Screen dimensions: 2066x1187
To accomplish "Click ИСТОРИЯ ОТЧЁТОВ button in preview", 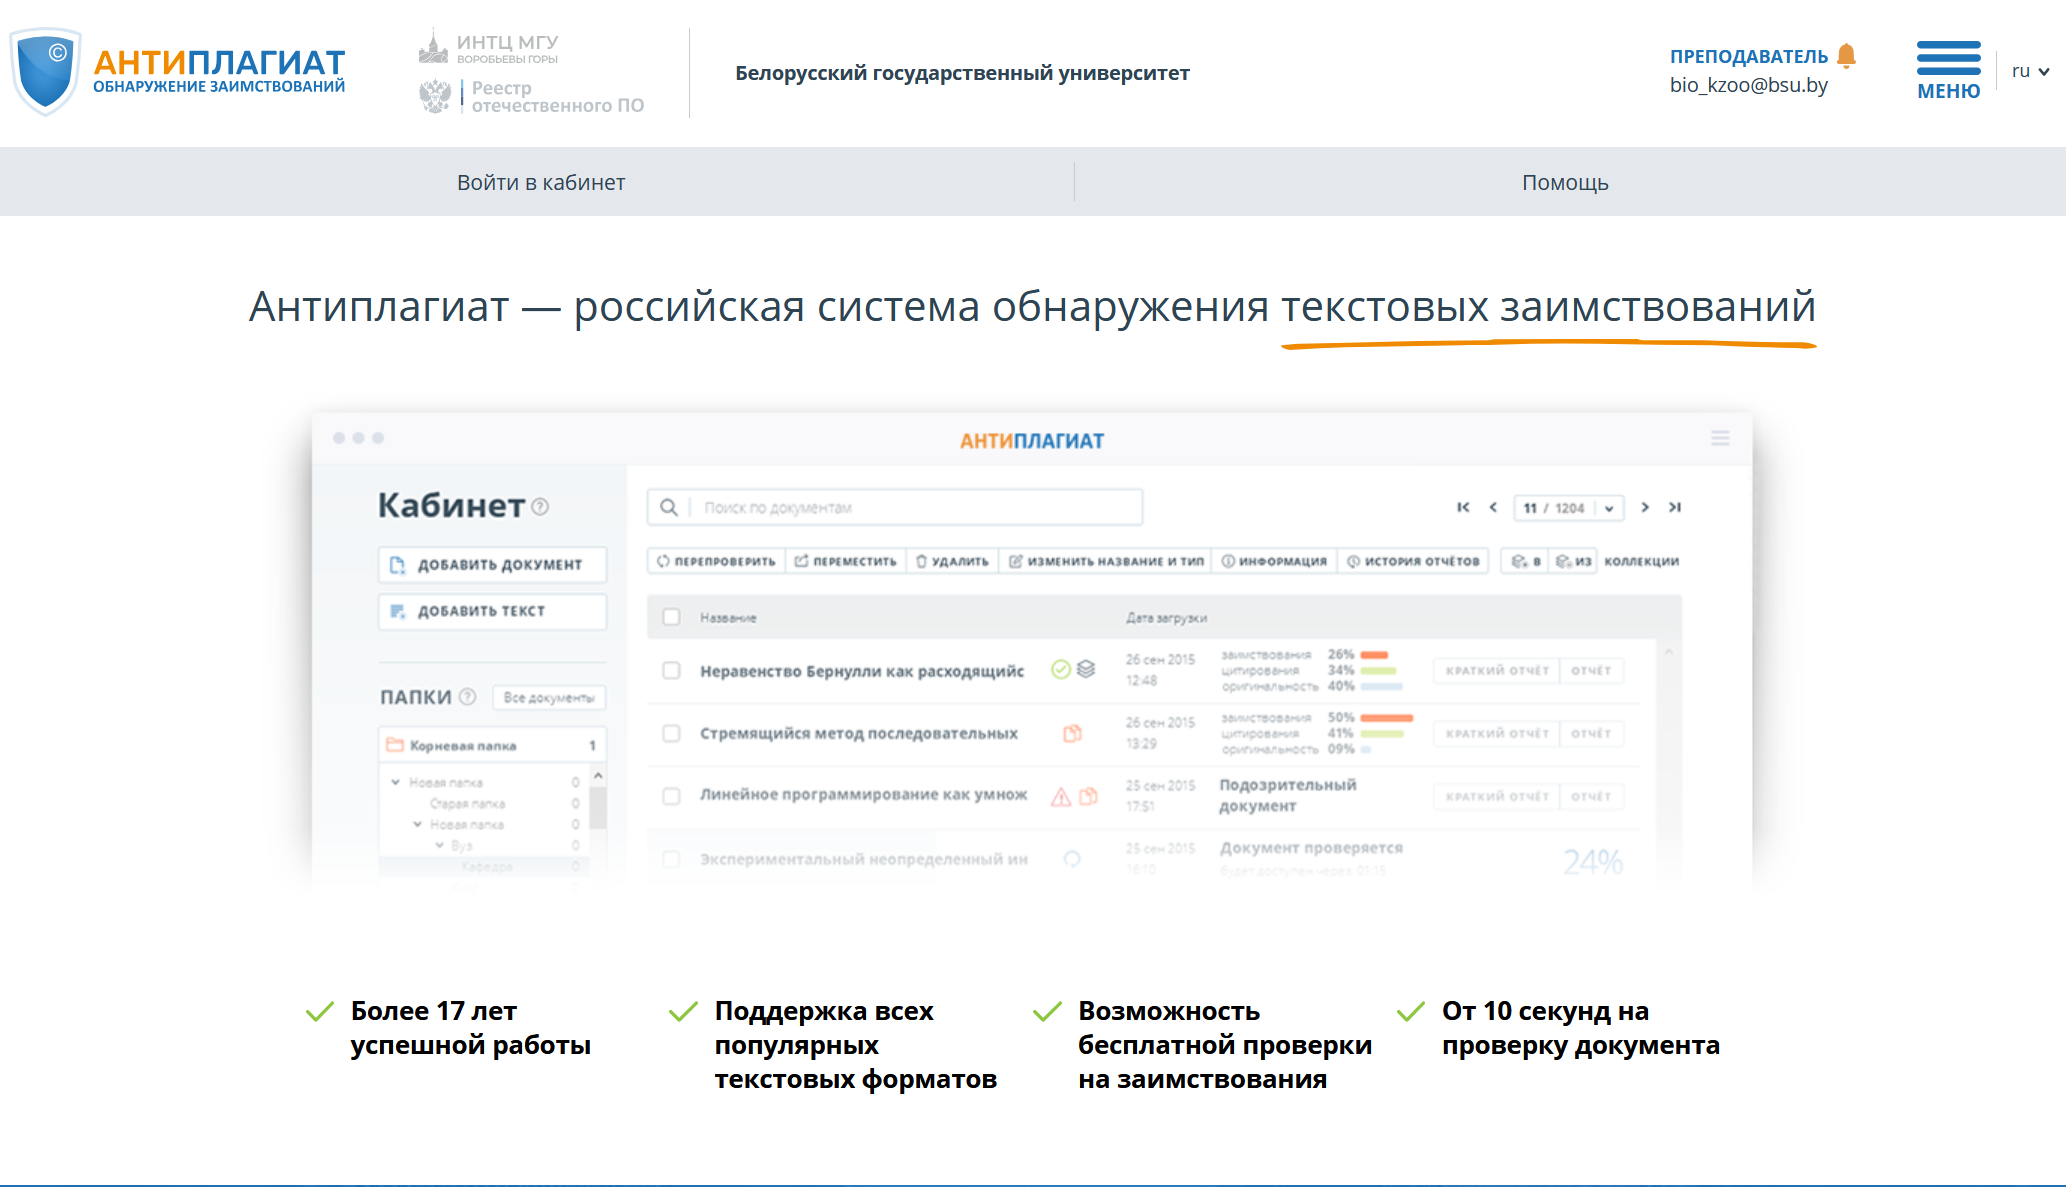I will pos(1413,561).
